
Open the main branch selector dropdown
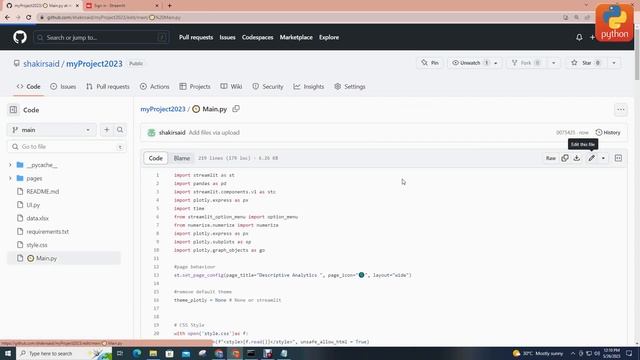(52, 130)
